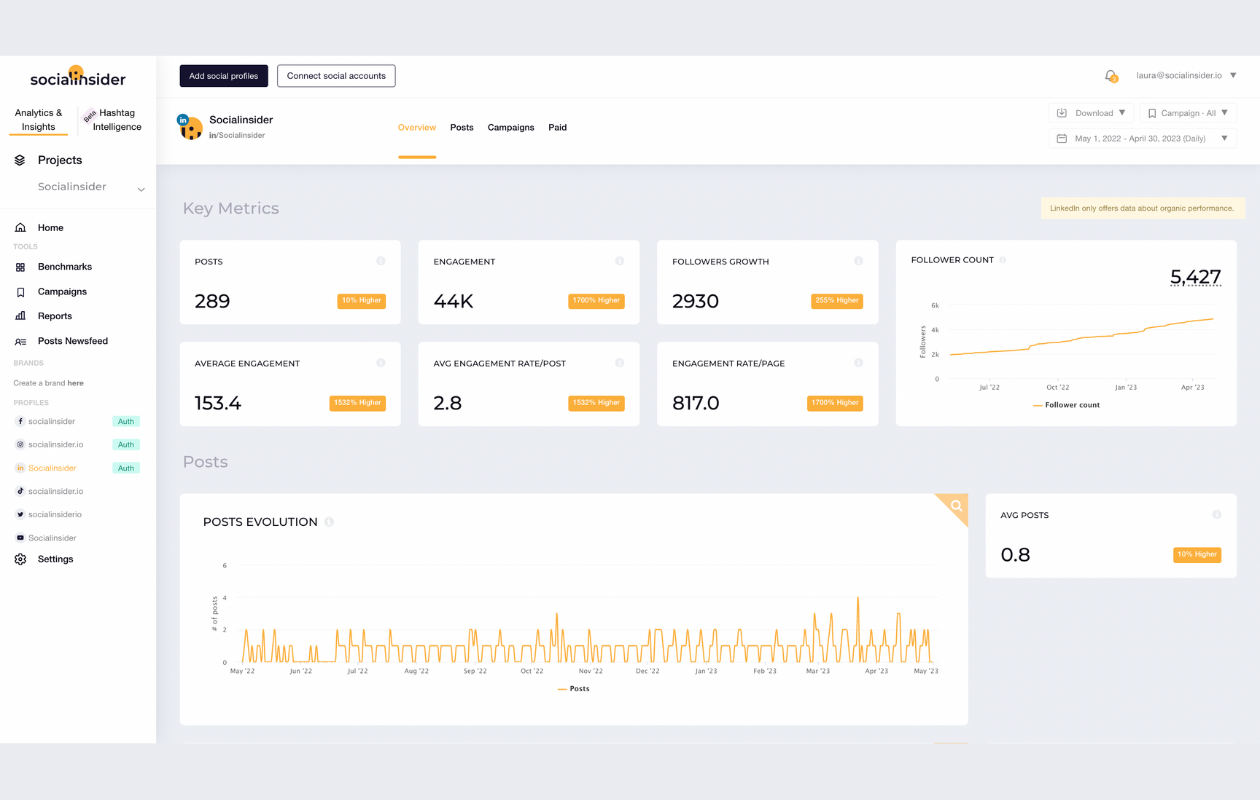1260x800 pixels.
Task: Switch to the Paid tab
Action: pyautogui.click(x=558, y=128)
